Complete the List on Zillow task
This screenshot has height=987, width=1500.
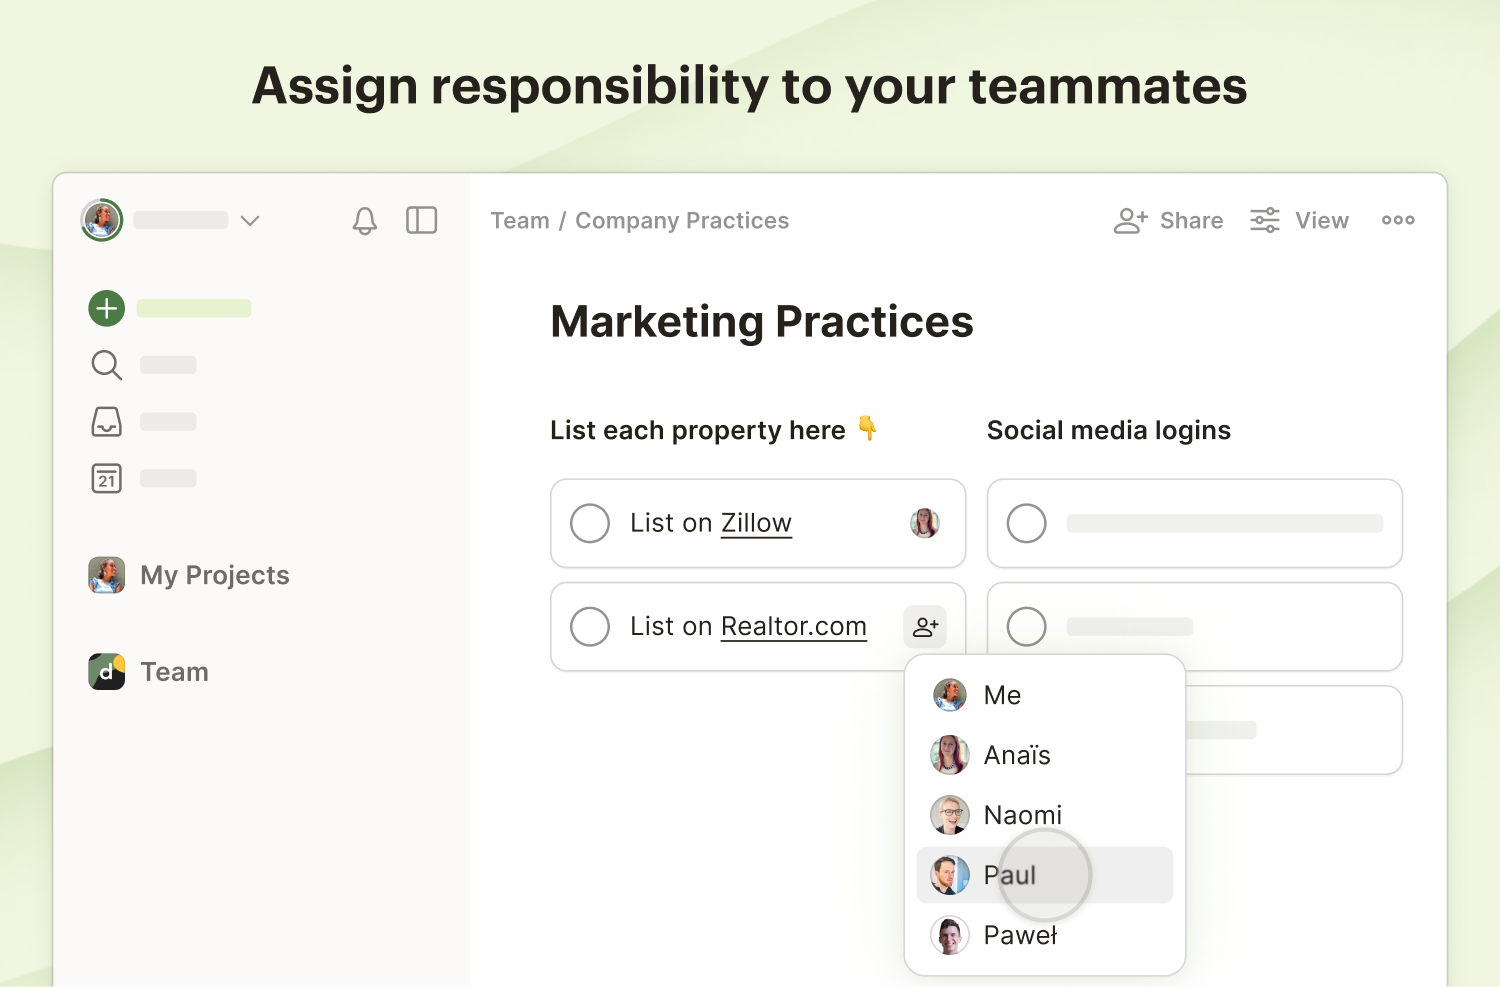590,523
